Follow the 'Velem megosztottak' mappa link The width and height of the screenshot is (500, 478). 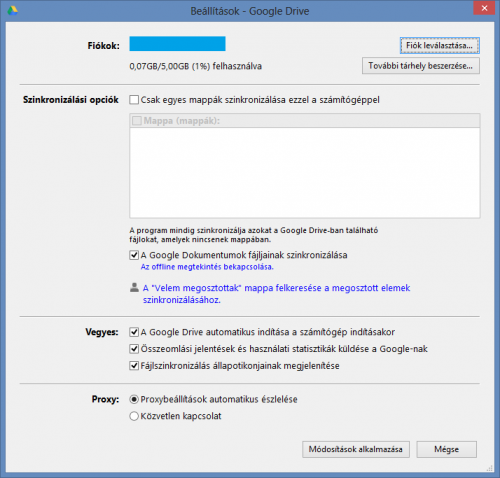[276, 294]
